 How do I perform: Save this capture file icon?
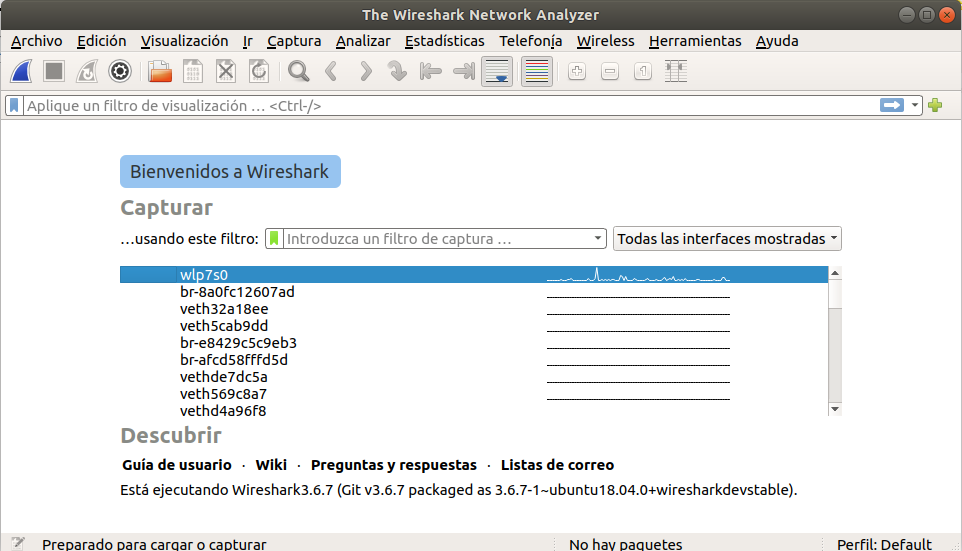(x=193, y=71)
